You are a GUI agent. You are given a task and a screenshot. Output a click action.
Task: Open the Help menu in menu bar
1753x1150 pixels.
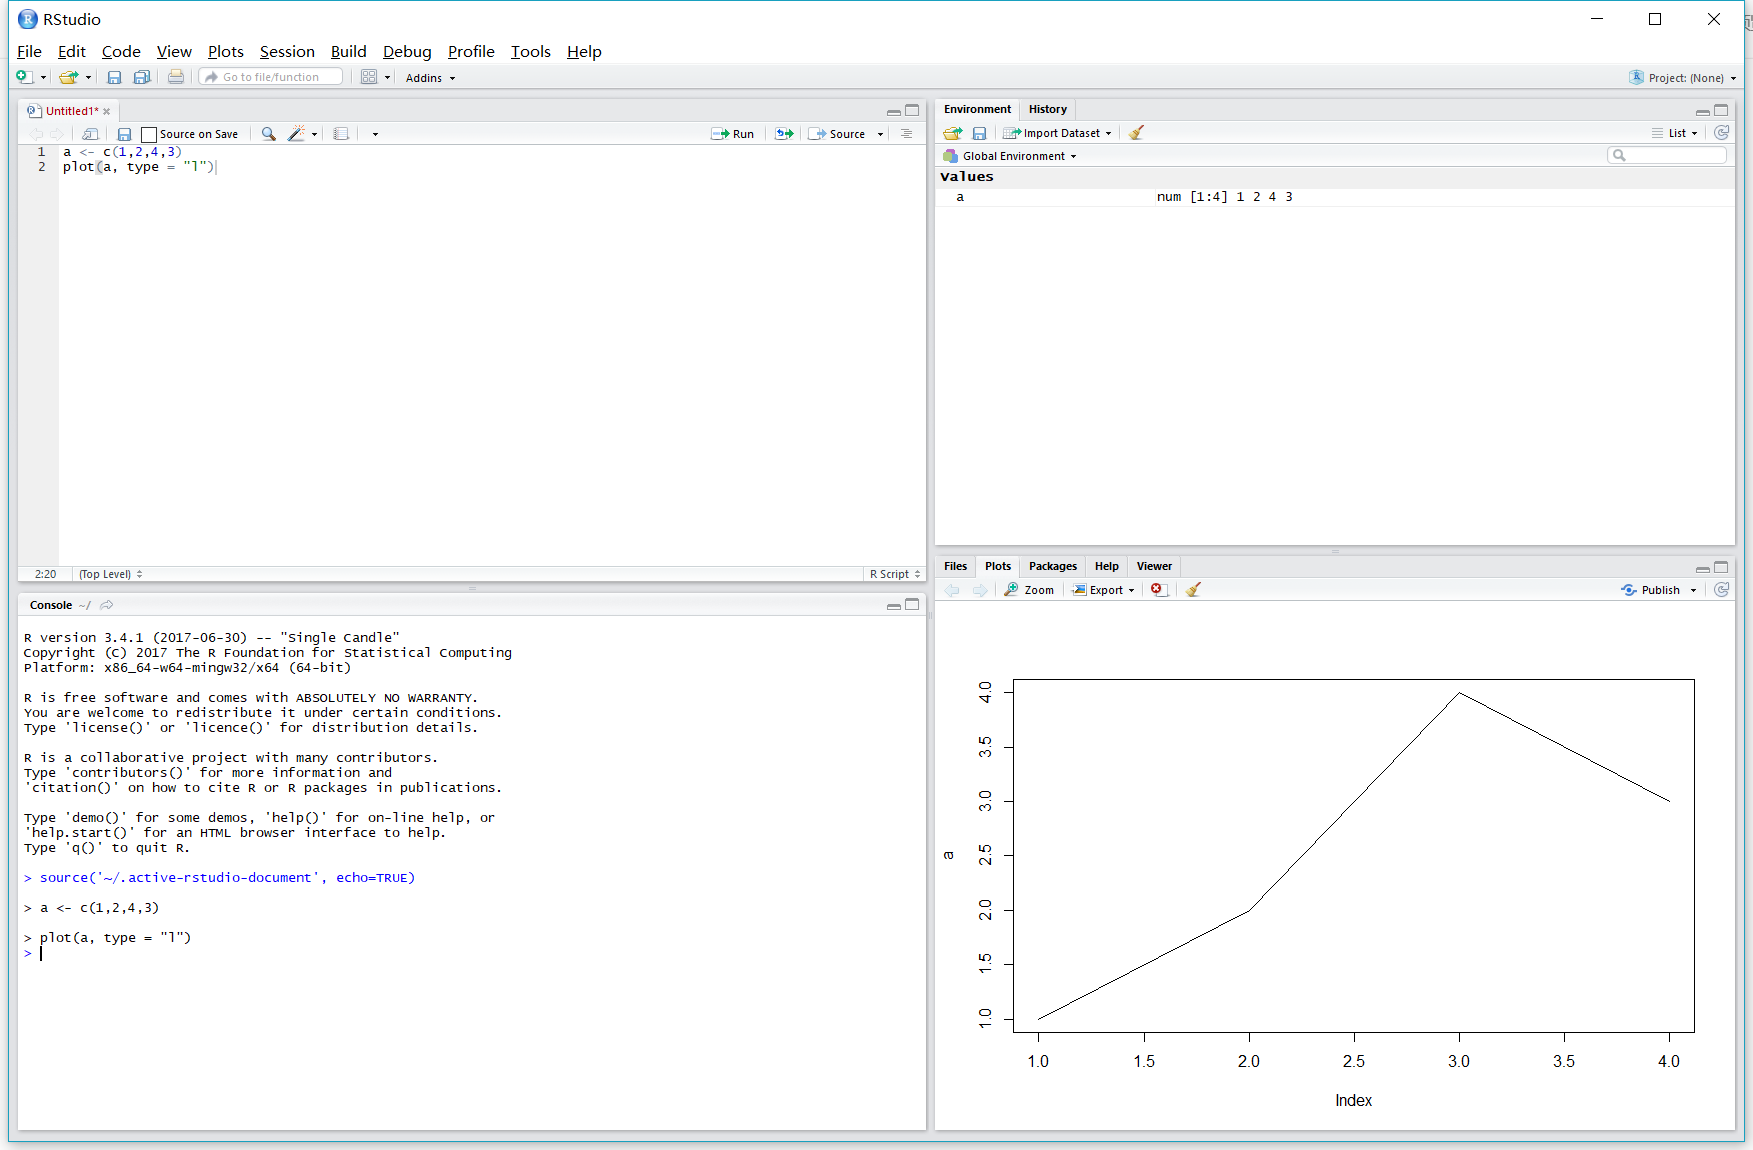(x=584, y=52)
